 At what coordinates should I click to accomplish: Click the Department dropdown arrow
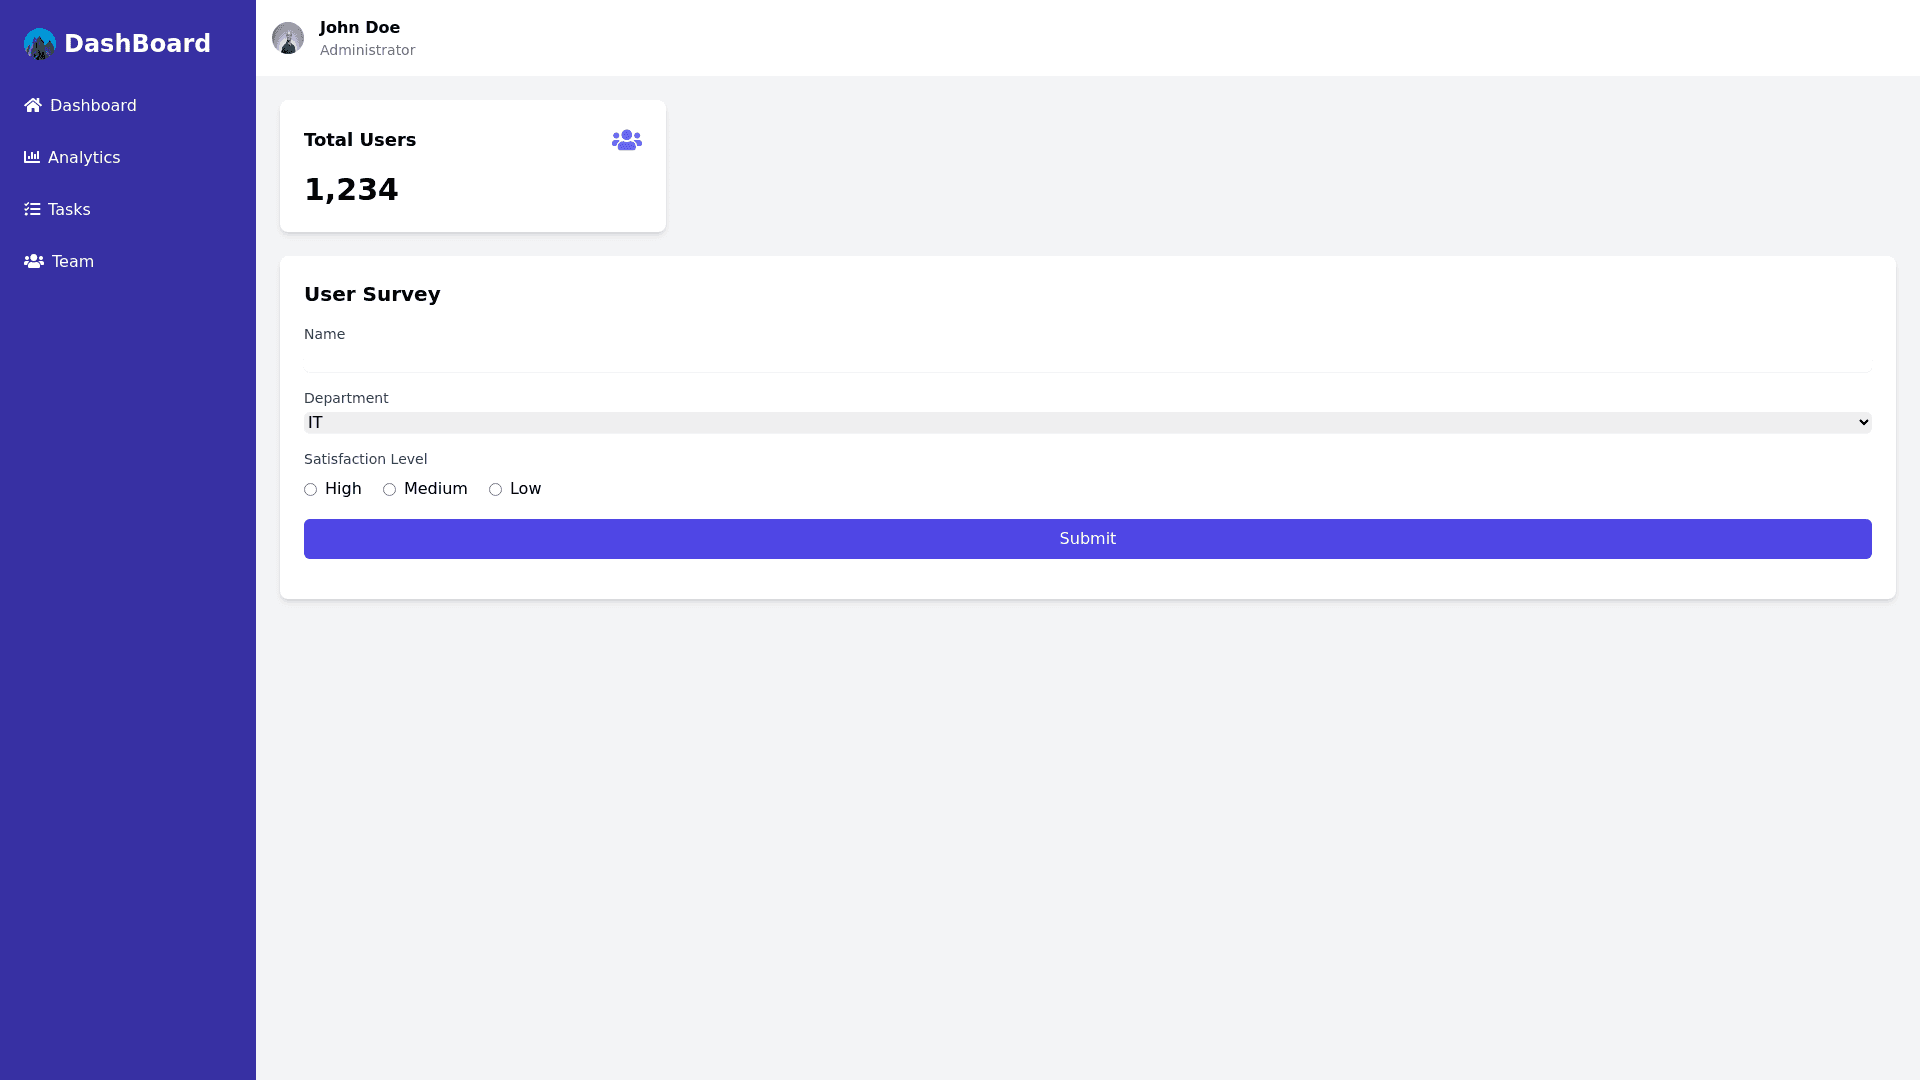tap(1863, 423)
